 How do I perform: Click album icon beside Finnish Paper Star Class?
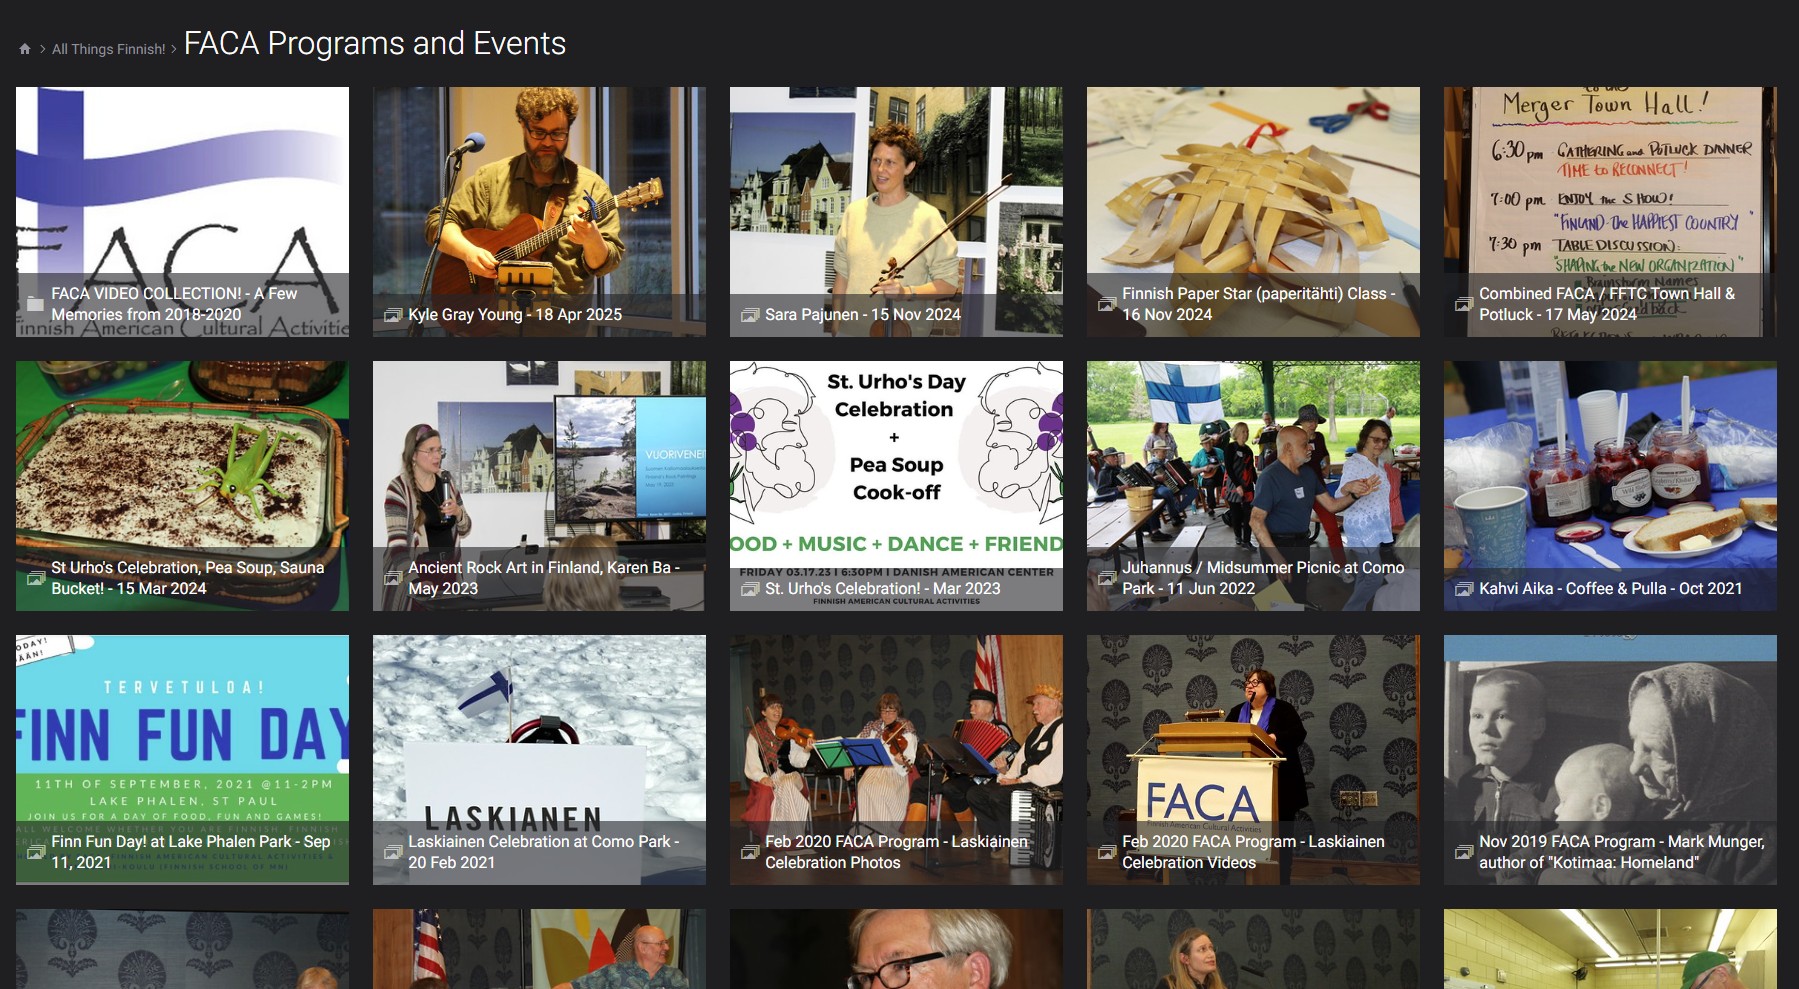click(1107, 304)
